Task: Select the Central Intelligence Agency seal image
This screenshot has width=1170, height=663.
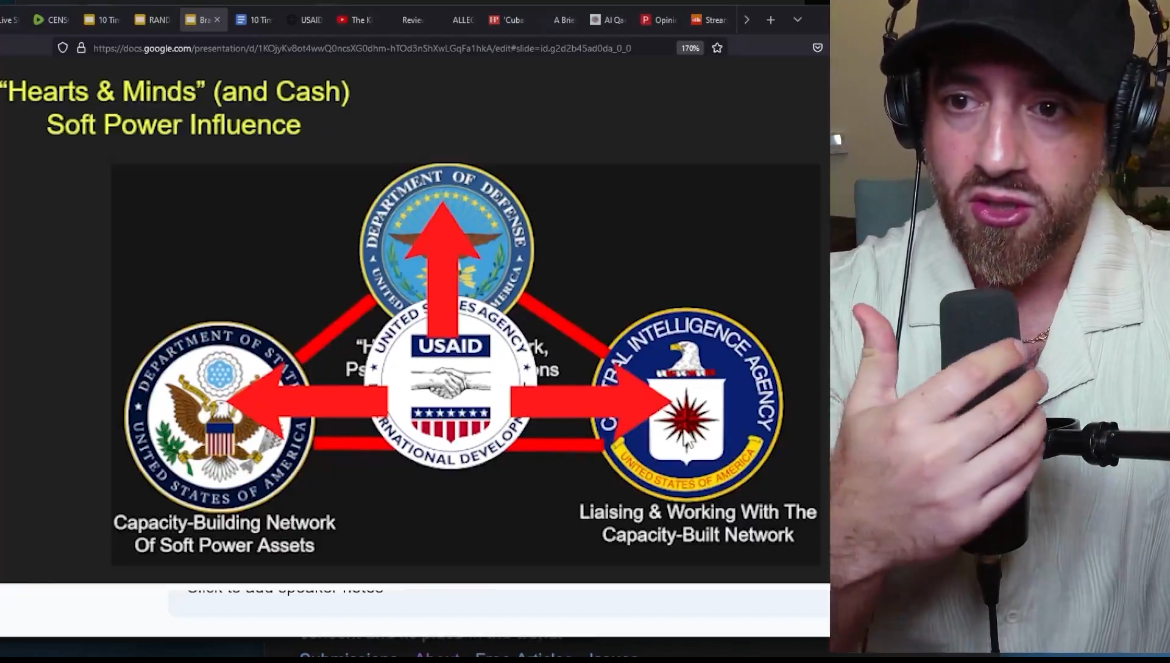Action: click(x=686, y=403)
